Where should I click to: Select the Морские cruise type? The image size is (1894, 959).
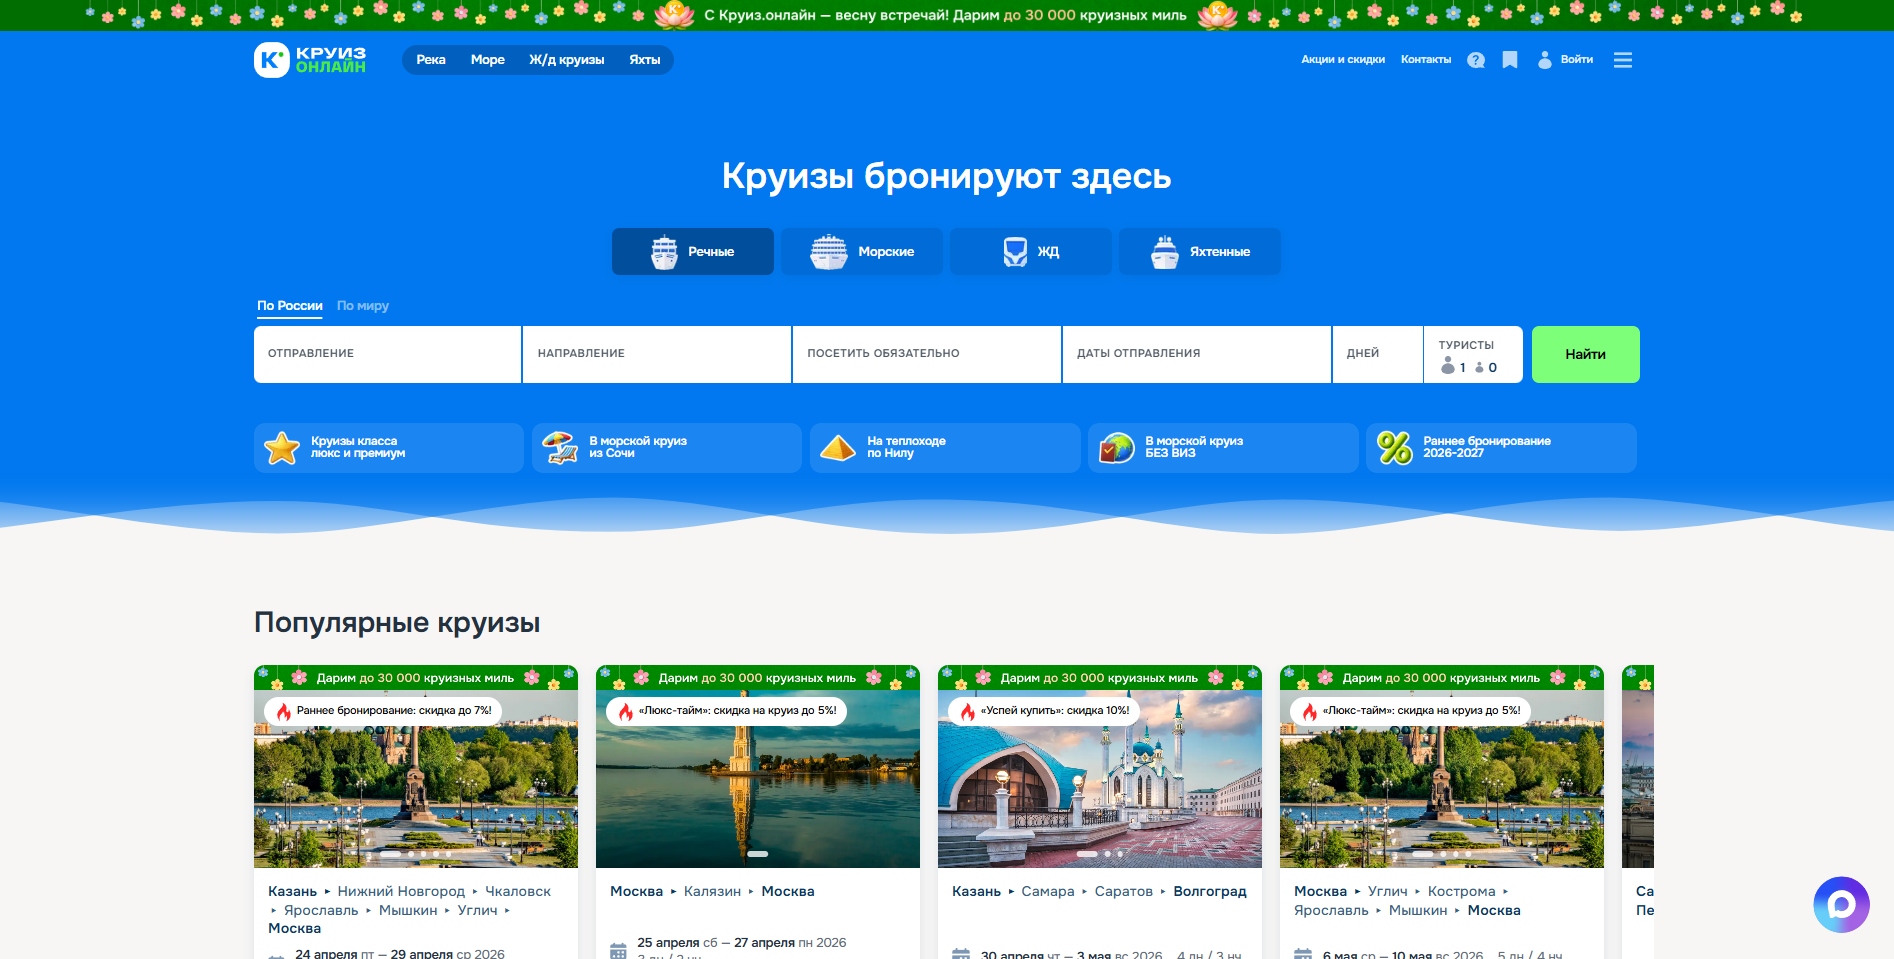[x=861, y=252]
